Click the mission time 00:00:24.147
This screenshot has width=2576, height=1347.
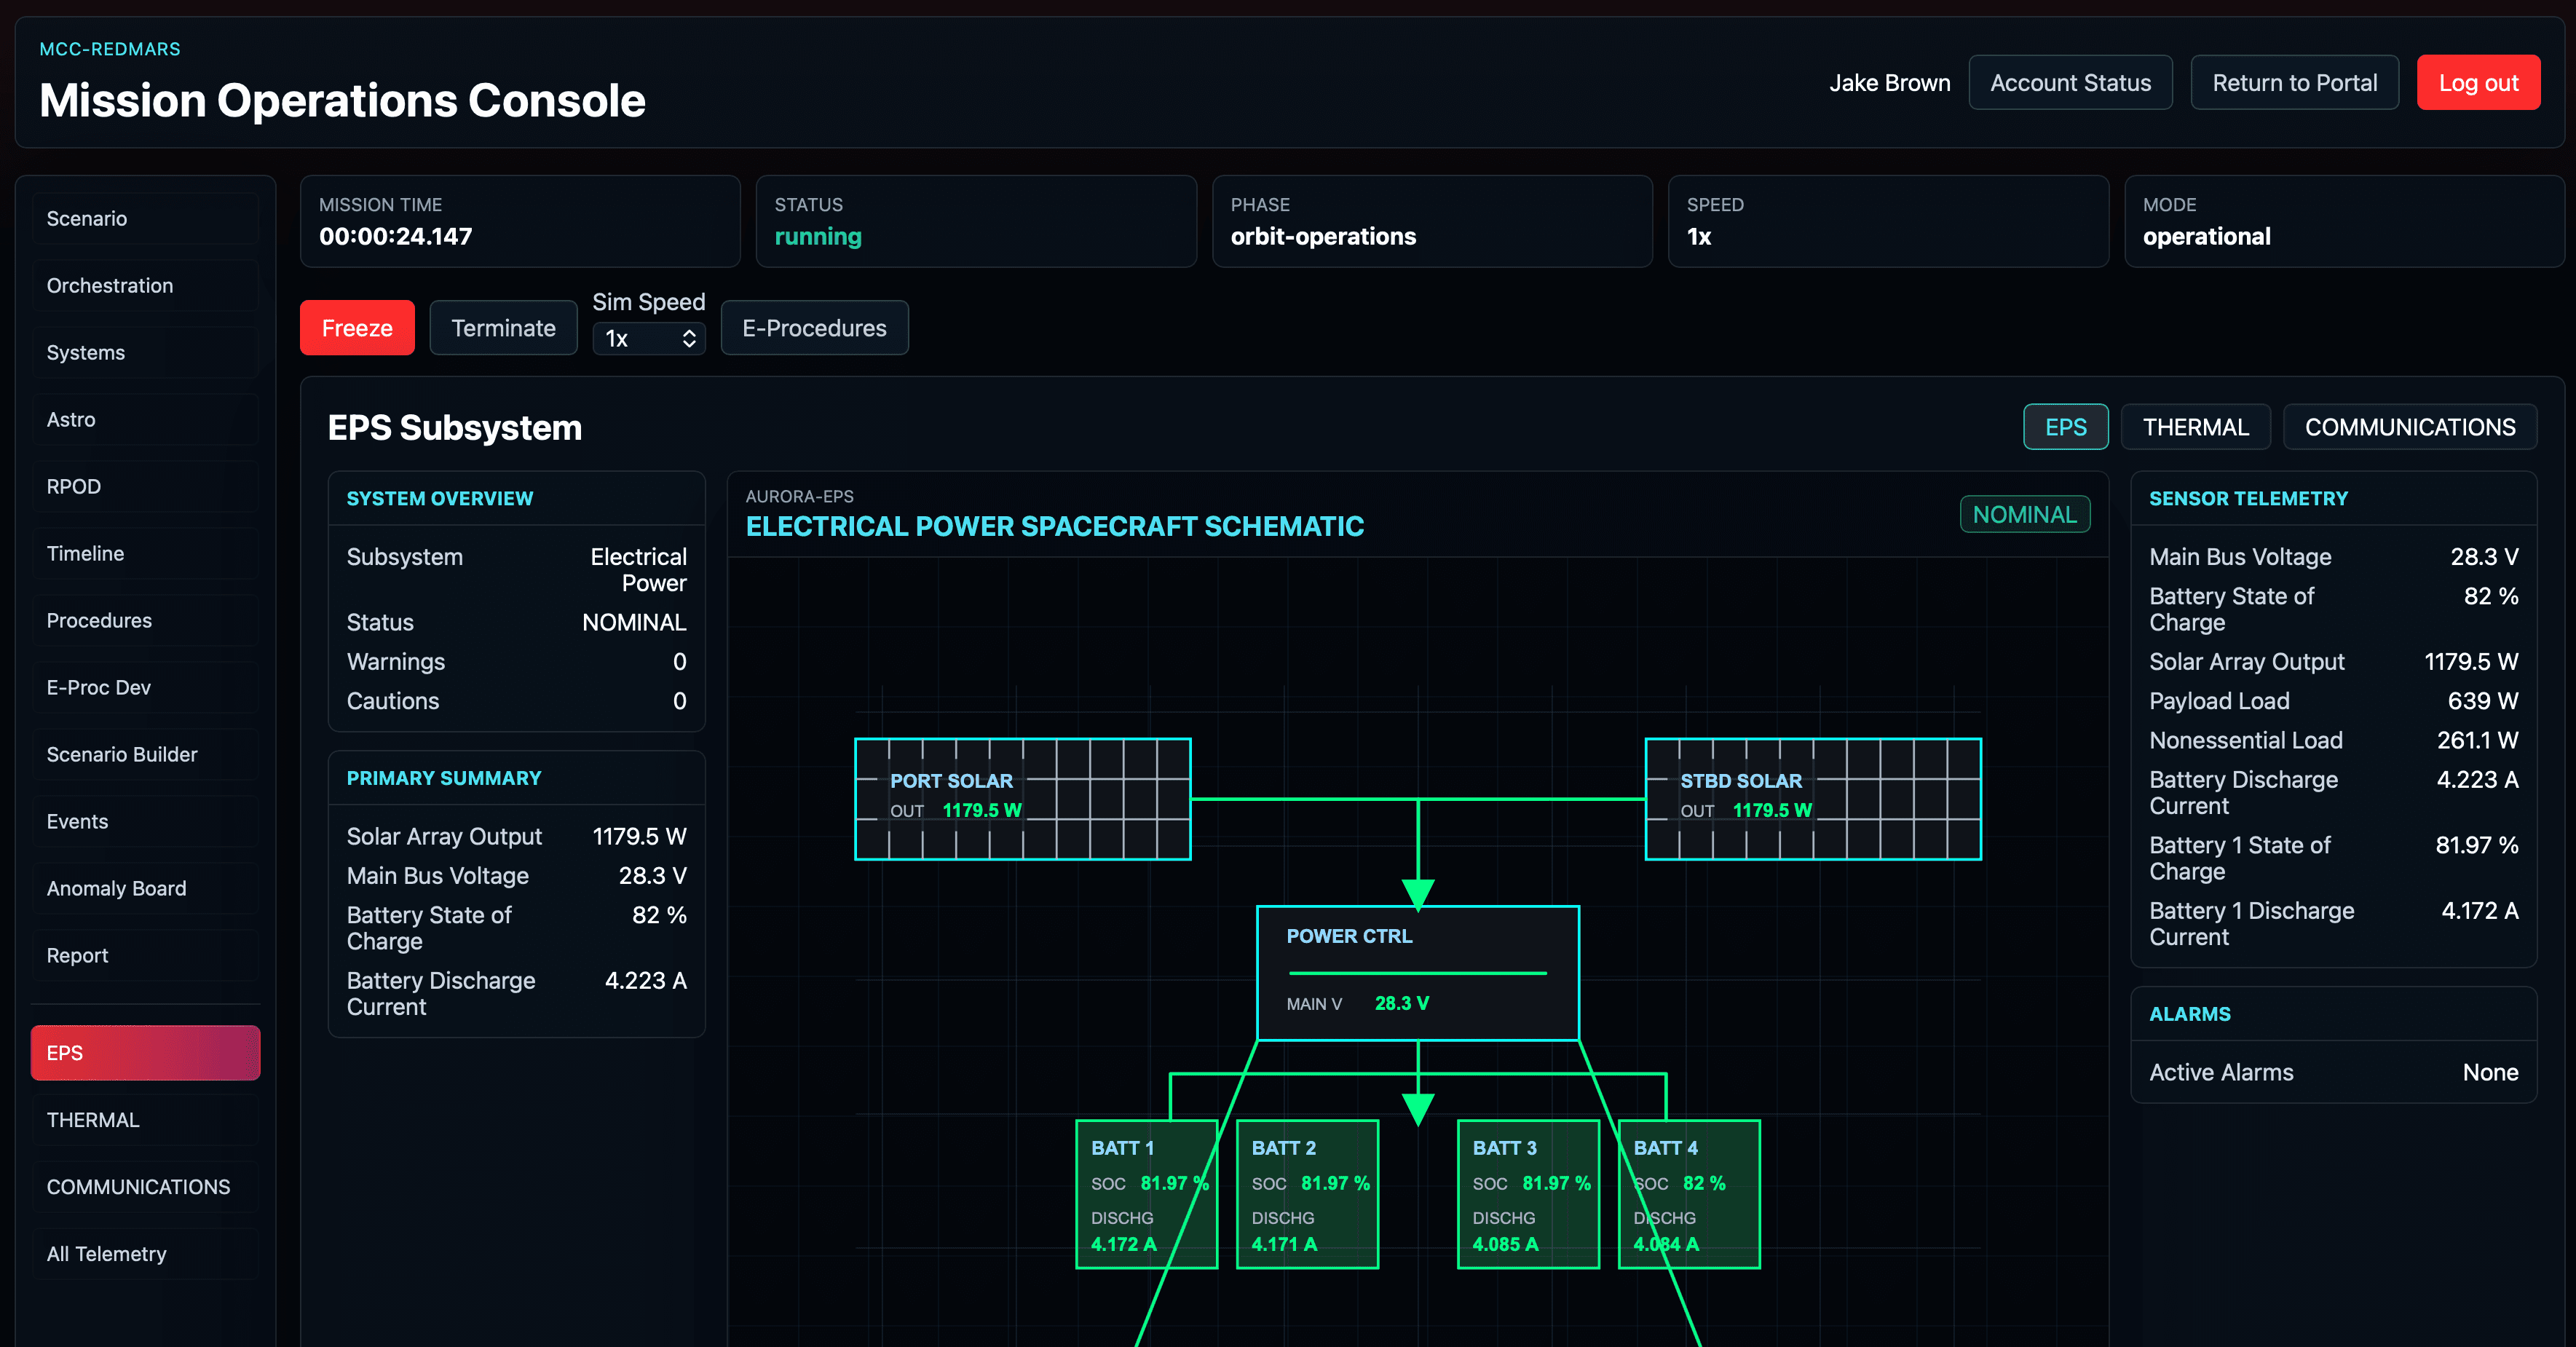(x=395, y=237)
